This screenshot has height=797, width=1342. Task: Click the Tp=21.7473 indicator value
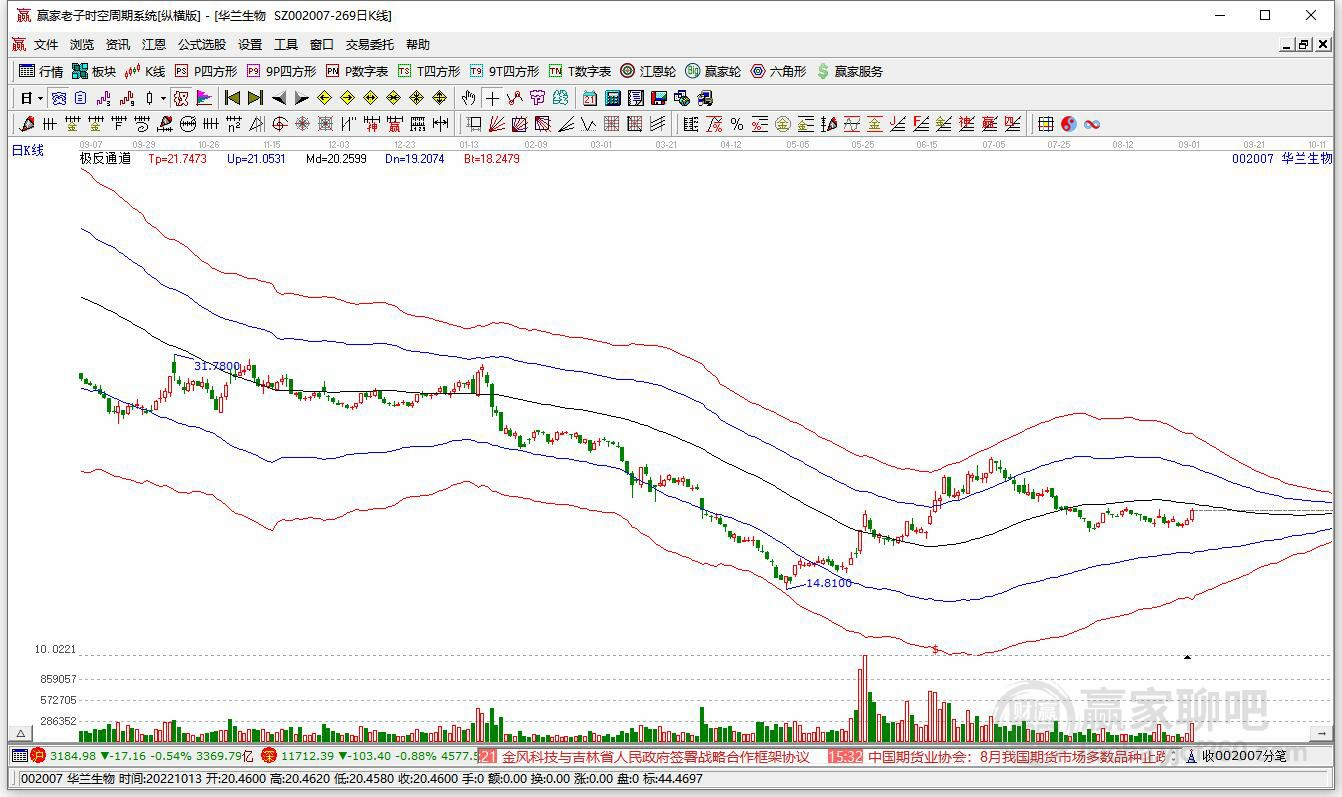(x=178, y=158)
